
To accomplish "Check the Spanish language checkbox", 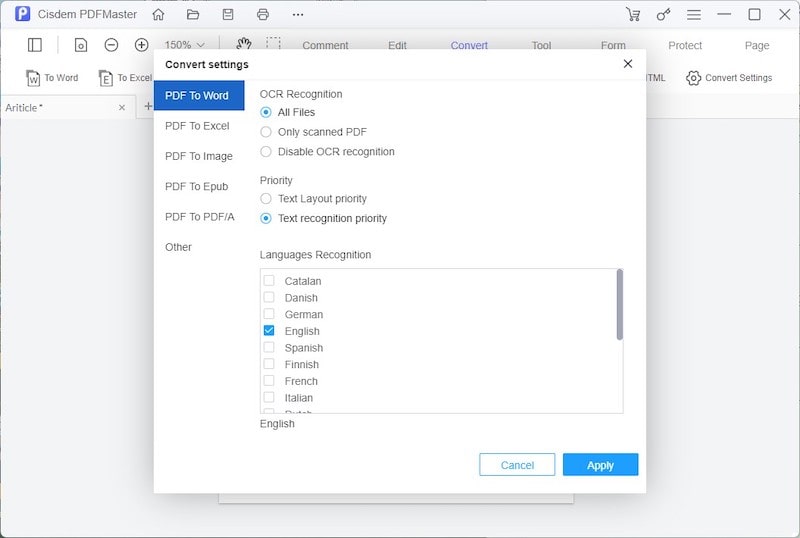I will coord(269,348).
